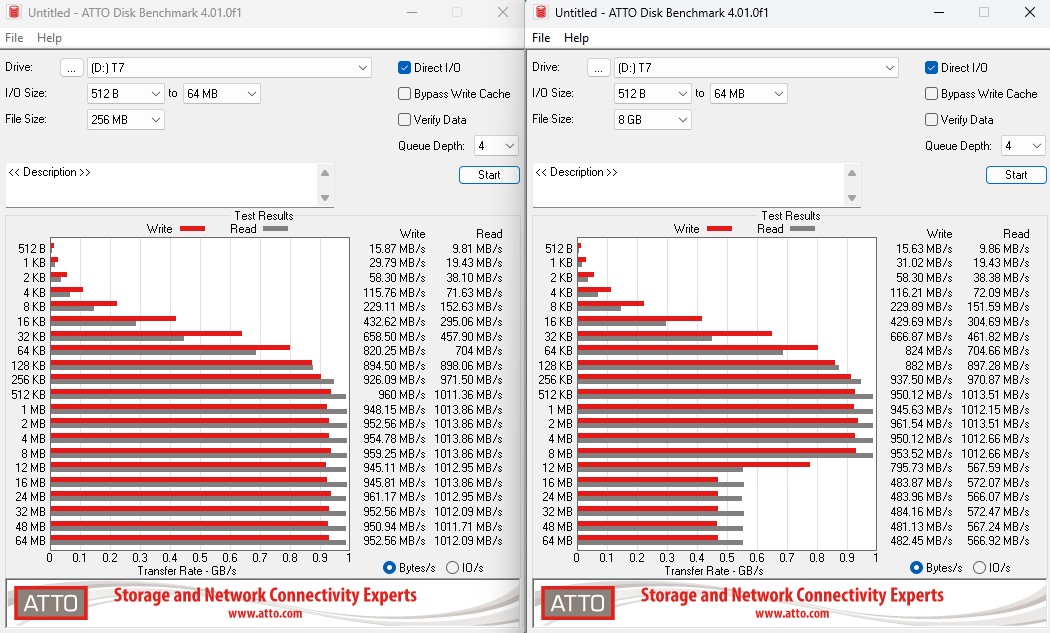Viewport: 1050px width, 633px height.
Task: Start the benchmark in left window
Action: [x=489, y=175]
